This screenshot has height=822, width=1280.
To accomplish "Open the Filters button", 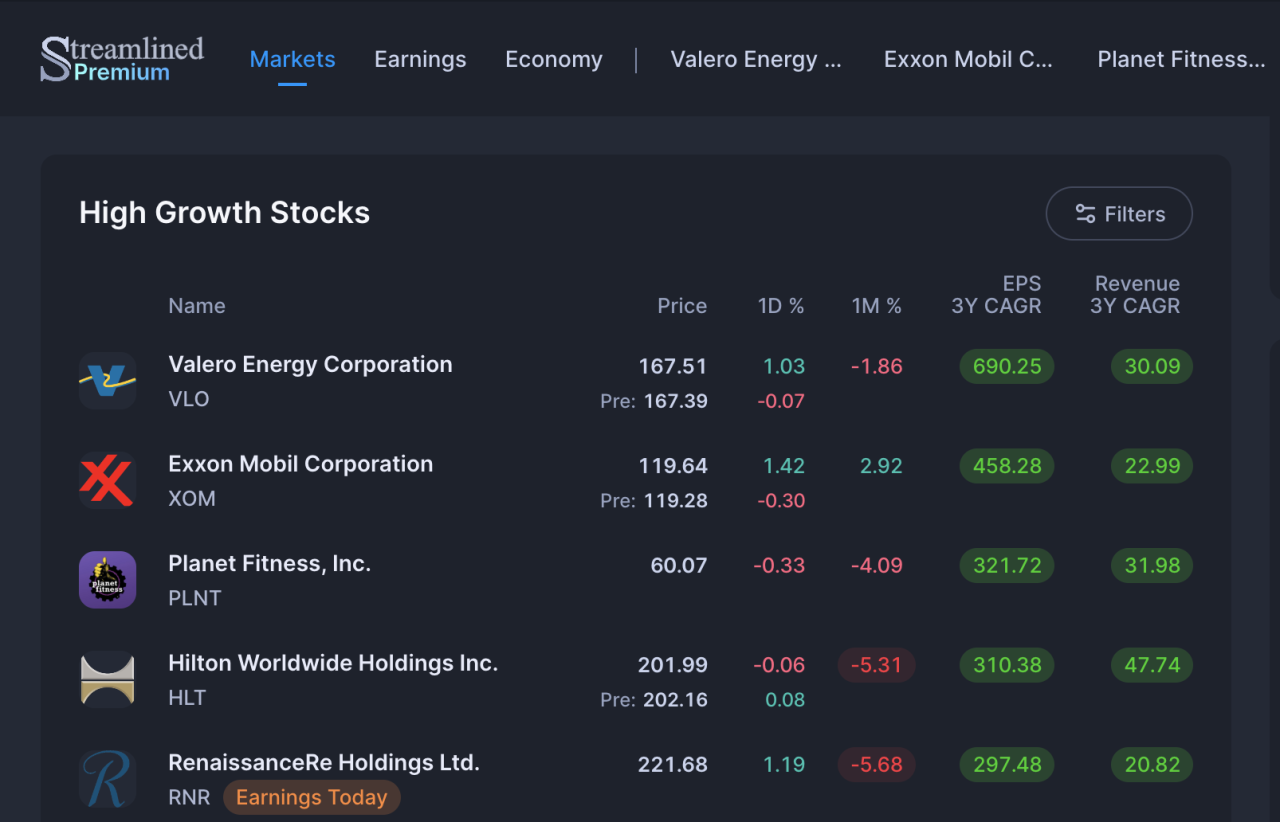I will coord(1119,214).
